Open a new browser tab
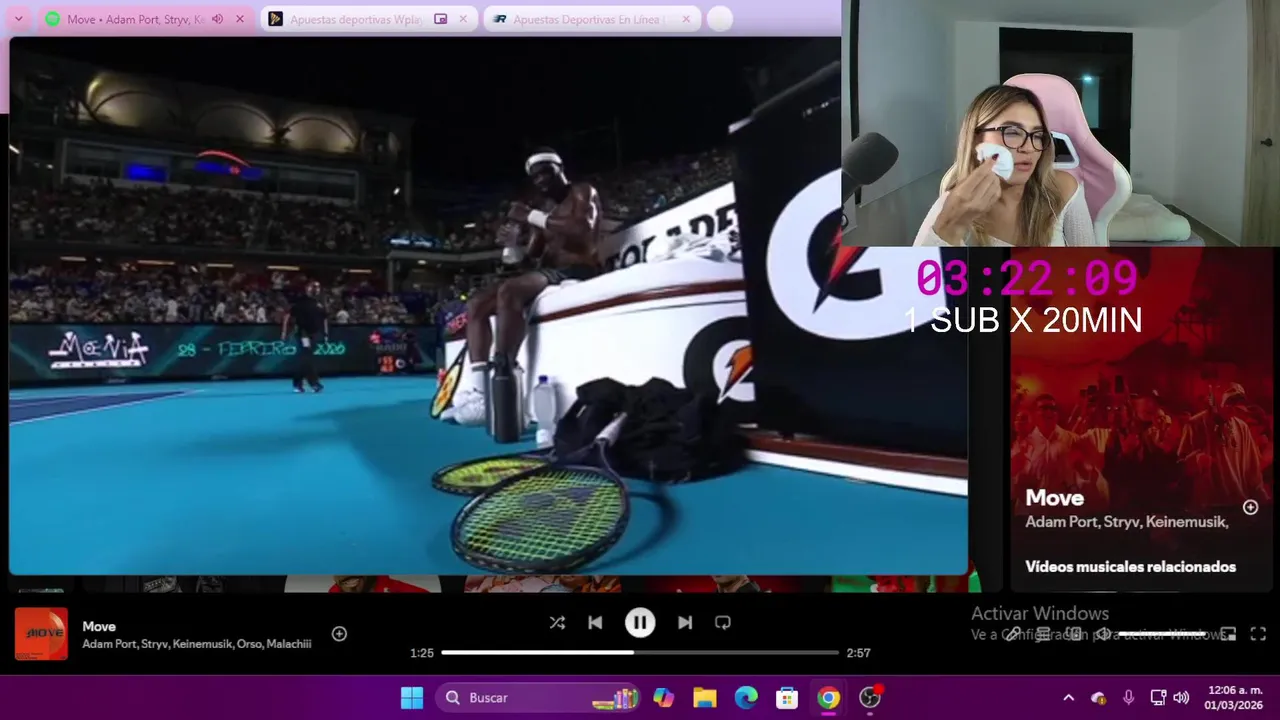1280x720 pixels. pyautogui.click(x=719, y=19)
